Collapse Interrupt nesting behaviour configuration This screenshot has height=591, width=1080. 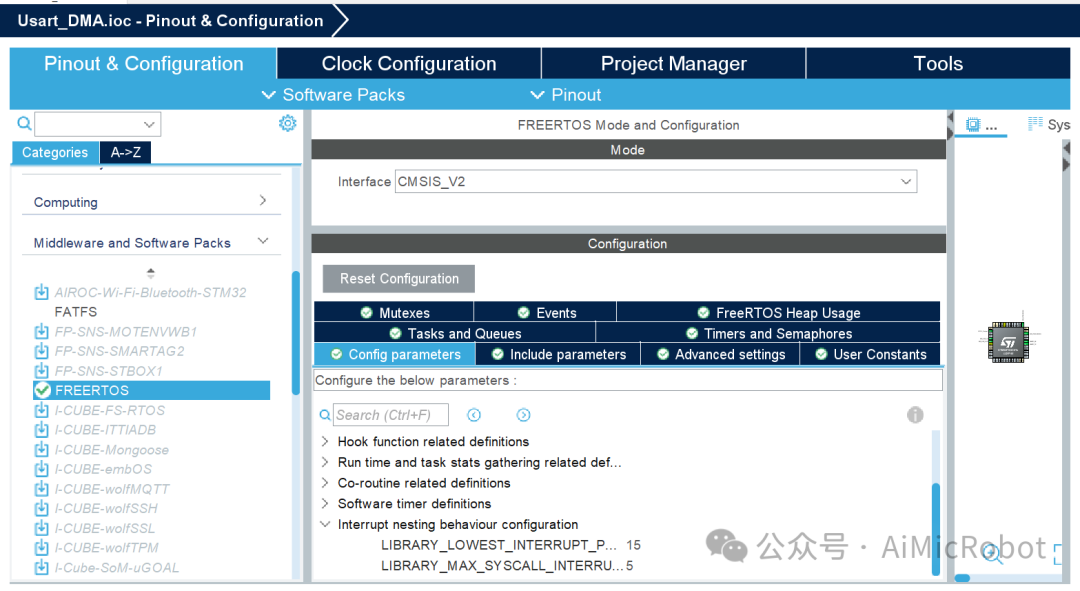click(x=324, y=523)
